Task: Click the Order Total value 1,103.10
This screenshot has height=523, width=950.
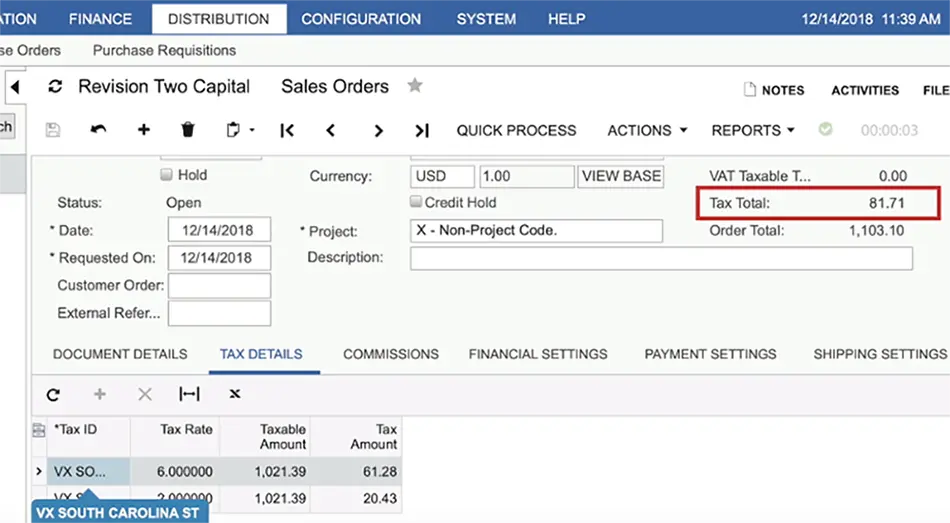Action: tap(876, 230)
